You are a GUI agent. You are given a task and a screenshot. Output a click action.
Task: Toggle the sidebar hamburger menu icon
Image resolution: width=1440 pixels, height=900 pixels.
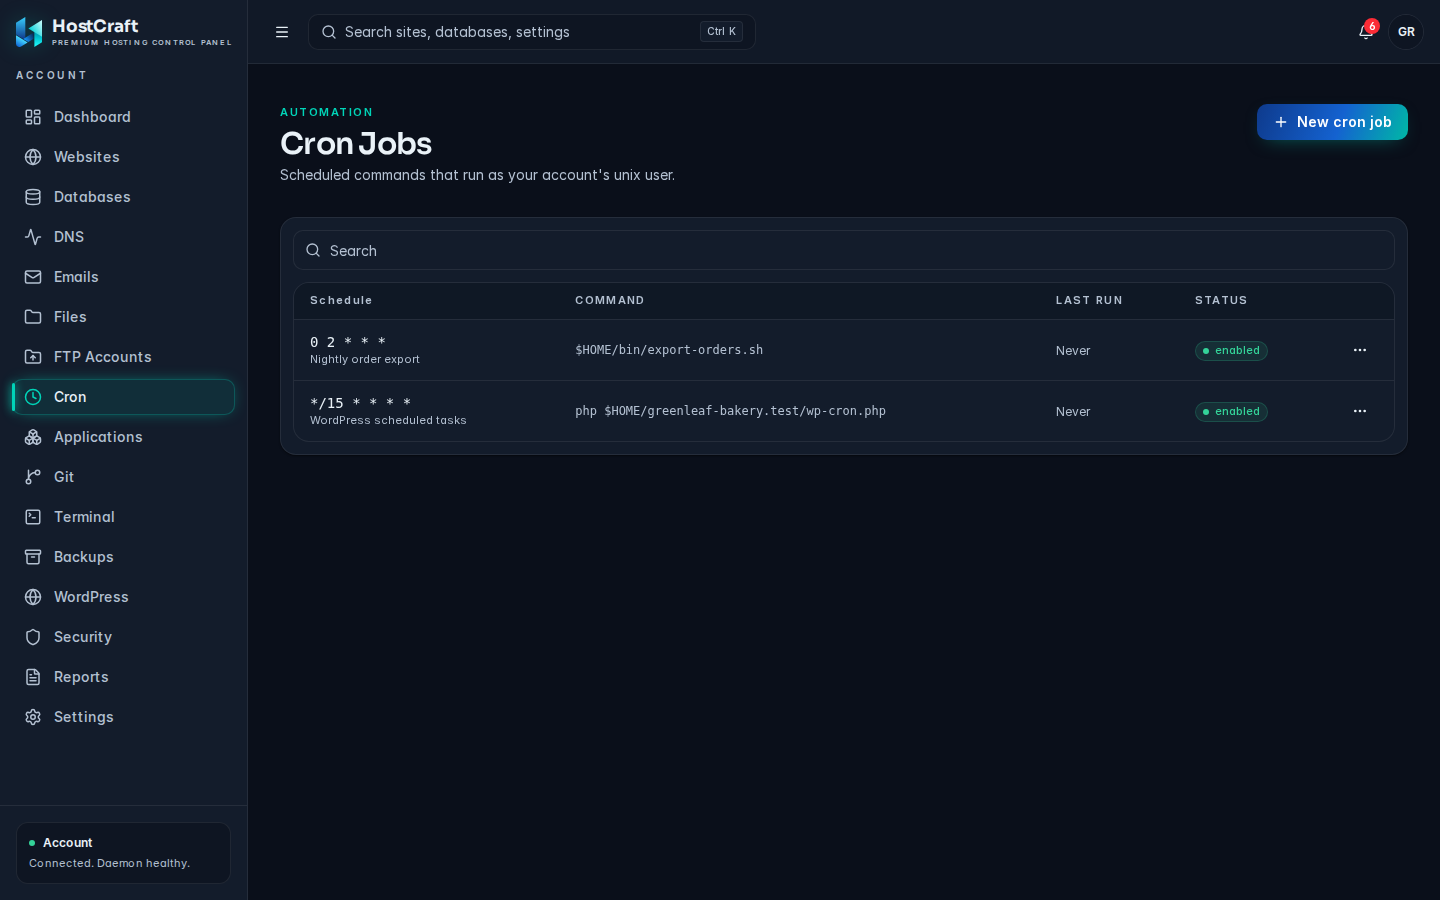(282, 32)
